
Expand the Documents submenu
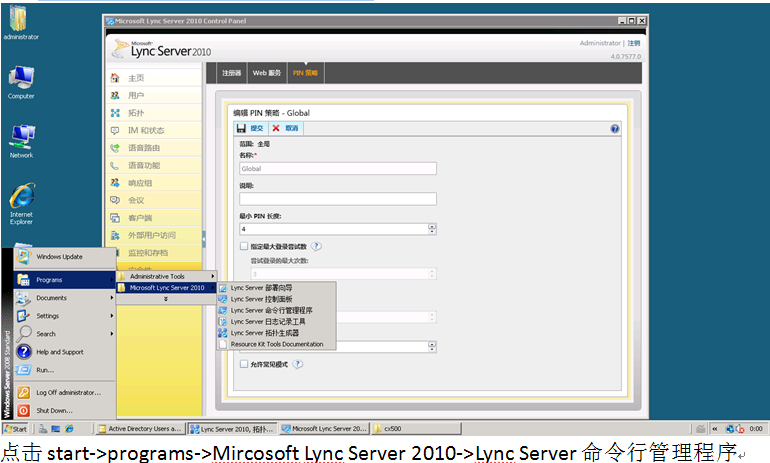[x=112, y=298]
